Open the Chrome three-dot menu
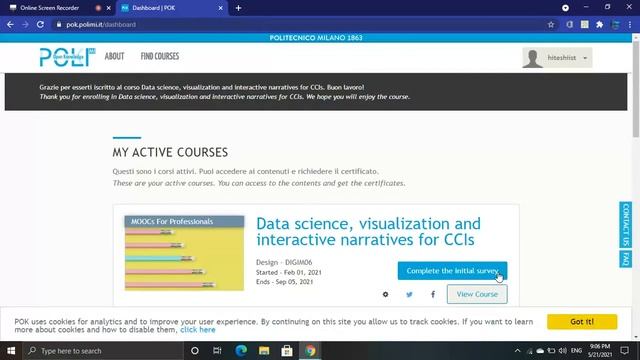 click(x=630, y=24)
